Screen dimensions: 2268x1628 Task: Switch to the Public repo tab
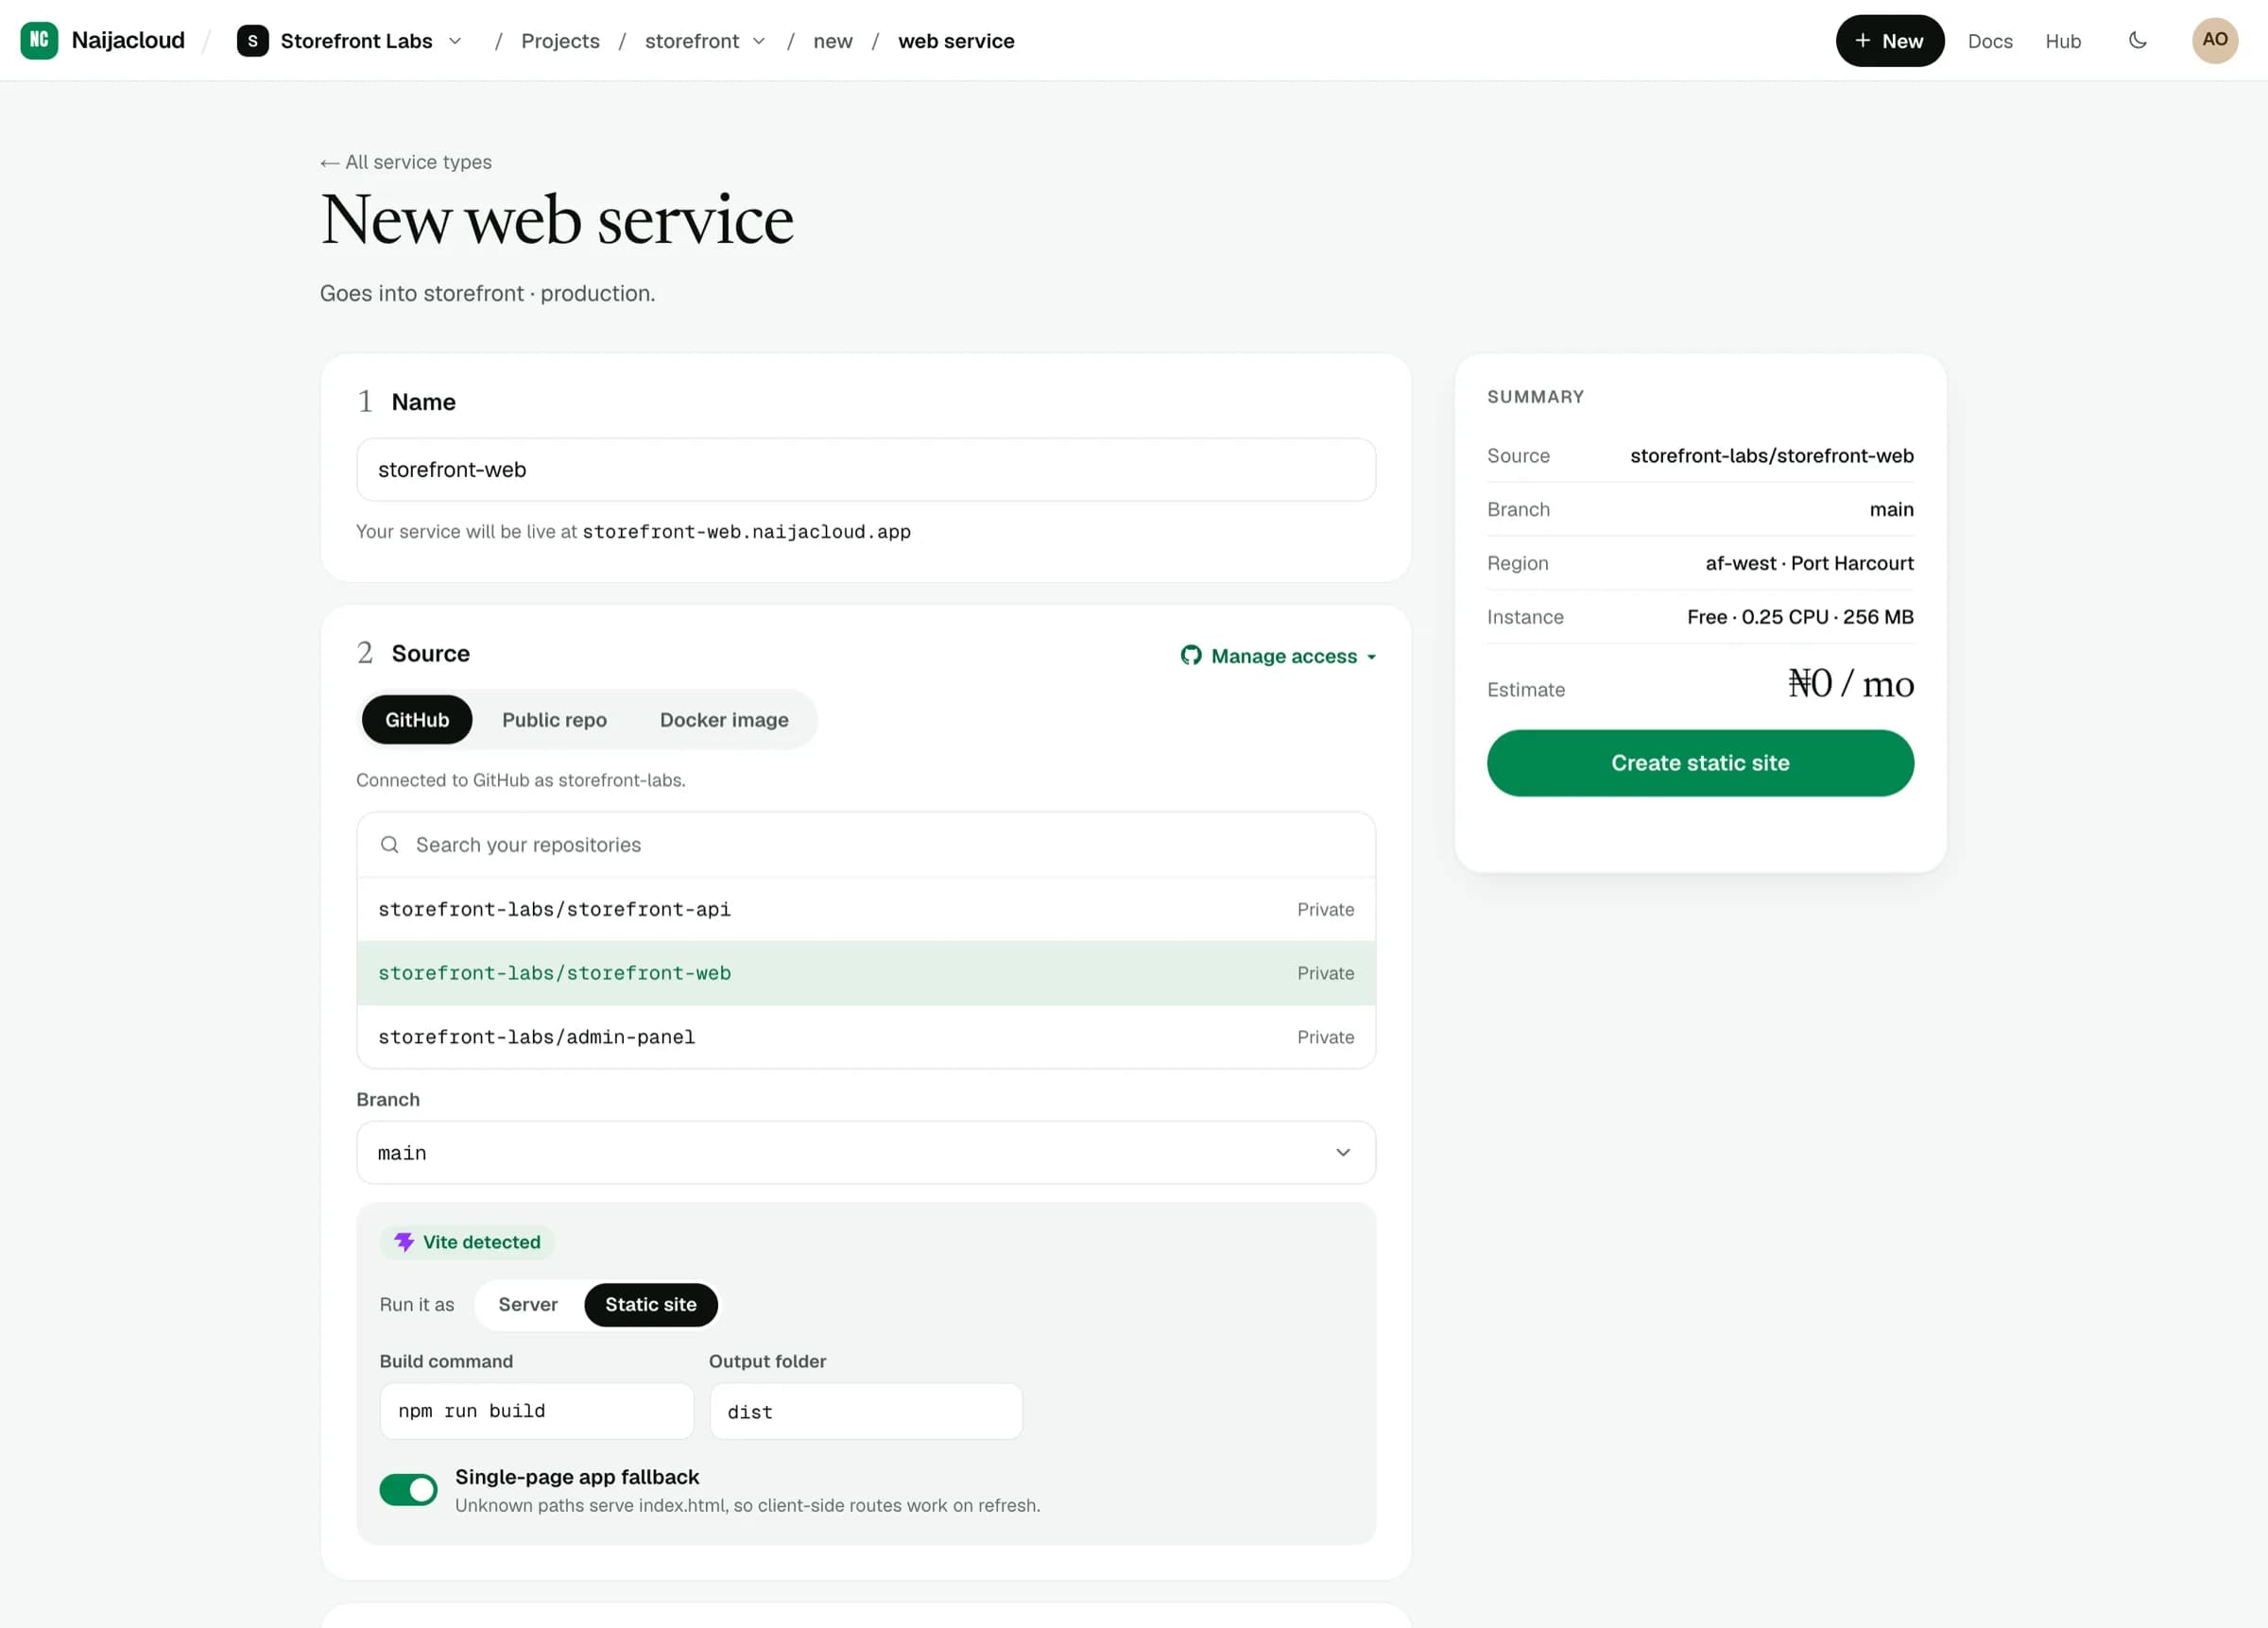pyautogui.click(x=554, y=719)
